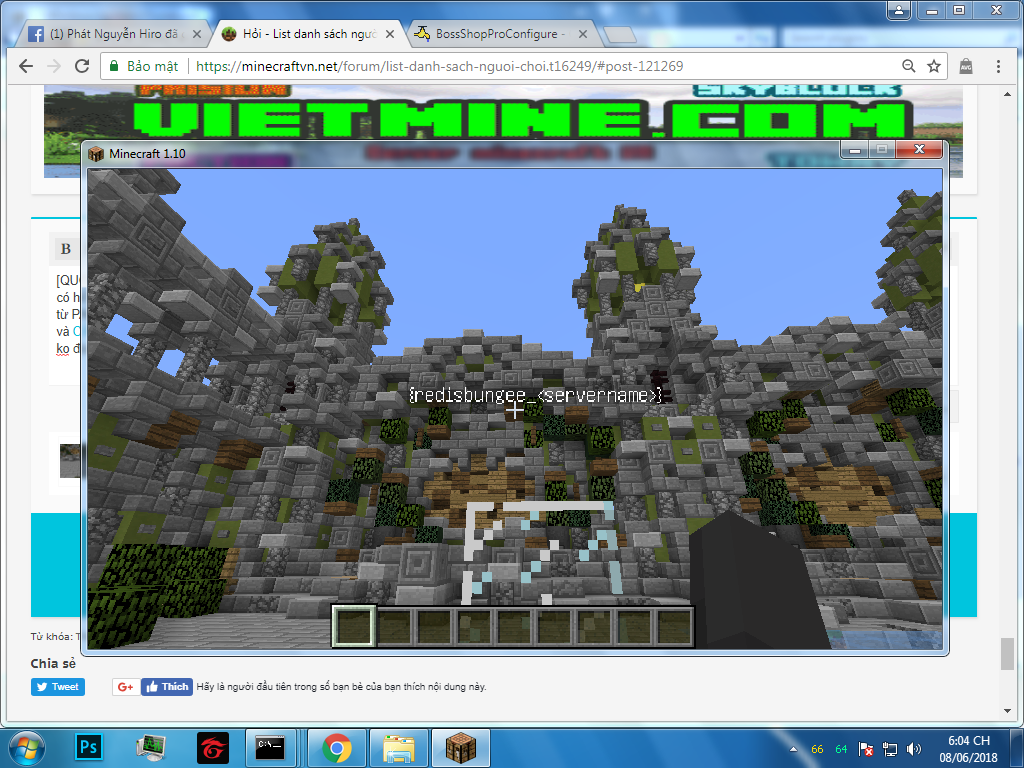Switch to the Facebook Phát Nguyễn Hiro tab

113,34
